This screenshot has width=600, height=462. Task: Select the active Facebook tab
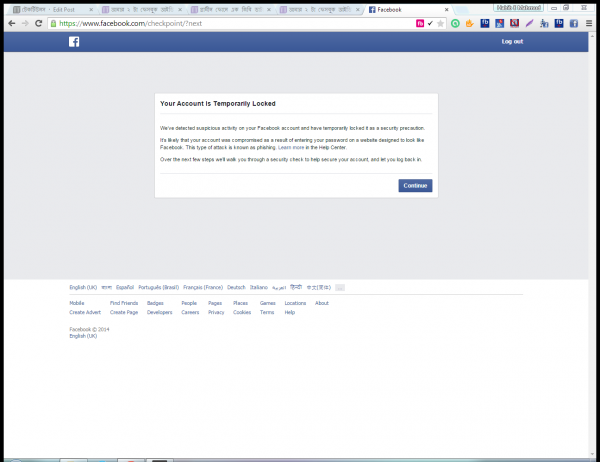point(406,10)
